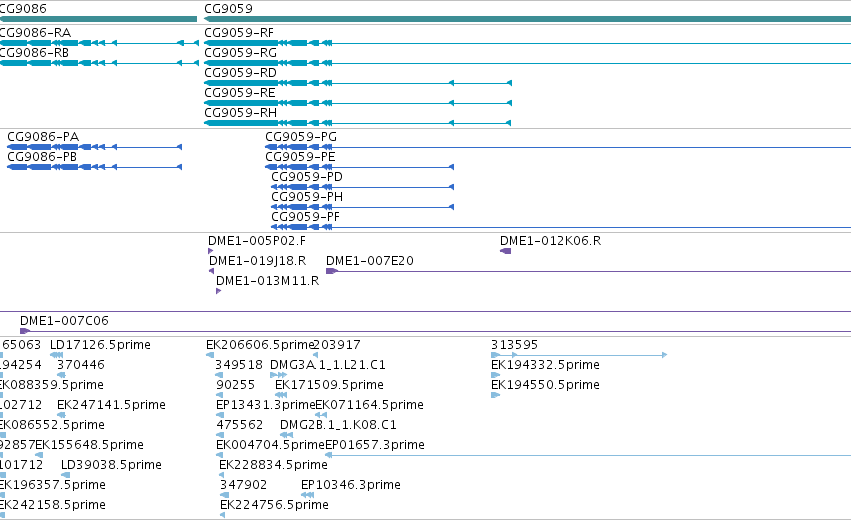Select transcript CG9059-RG label
Screen dimensions: 851x520
tap(240, 53)
